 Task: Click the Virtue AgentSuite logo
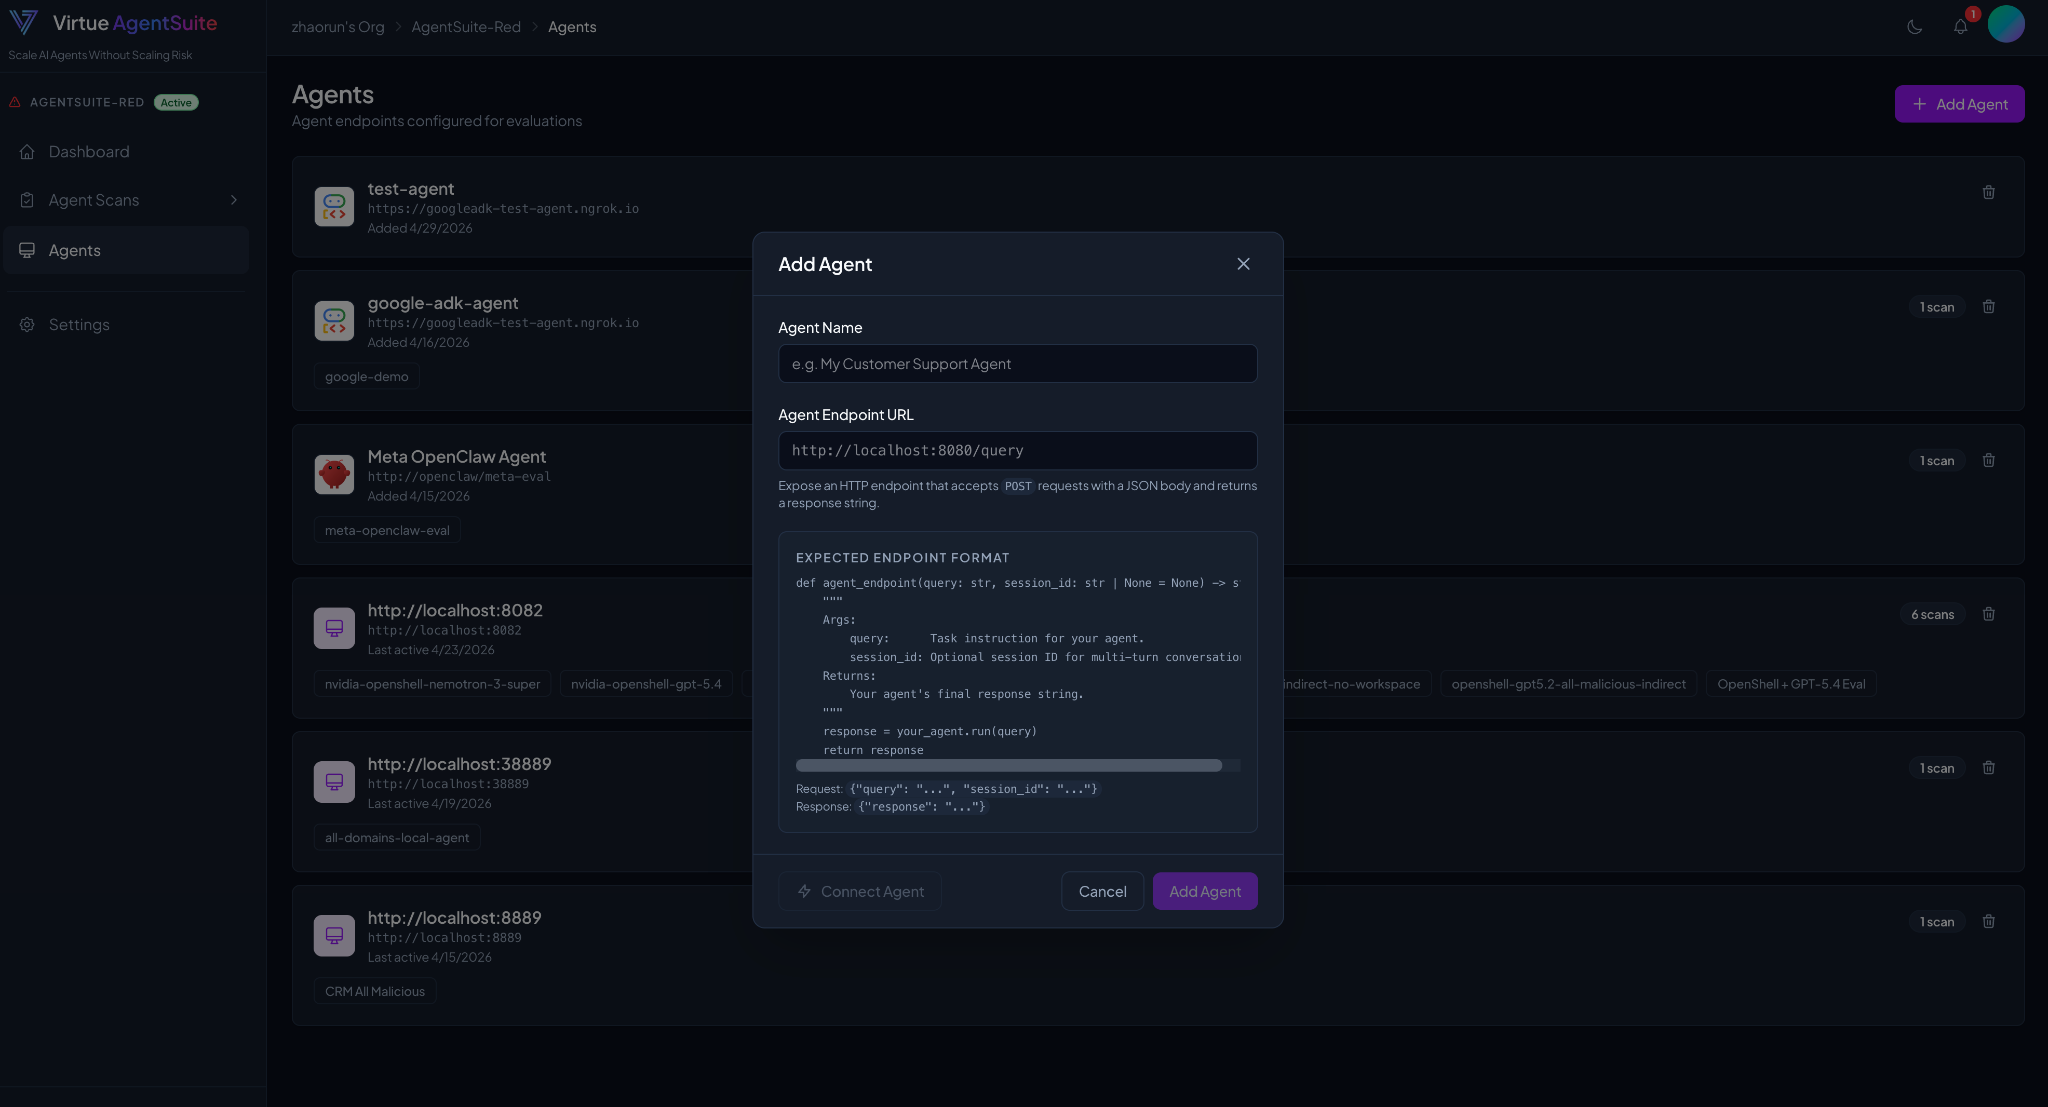(113, 23)
